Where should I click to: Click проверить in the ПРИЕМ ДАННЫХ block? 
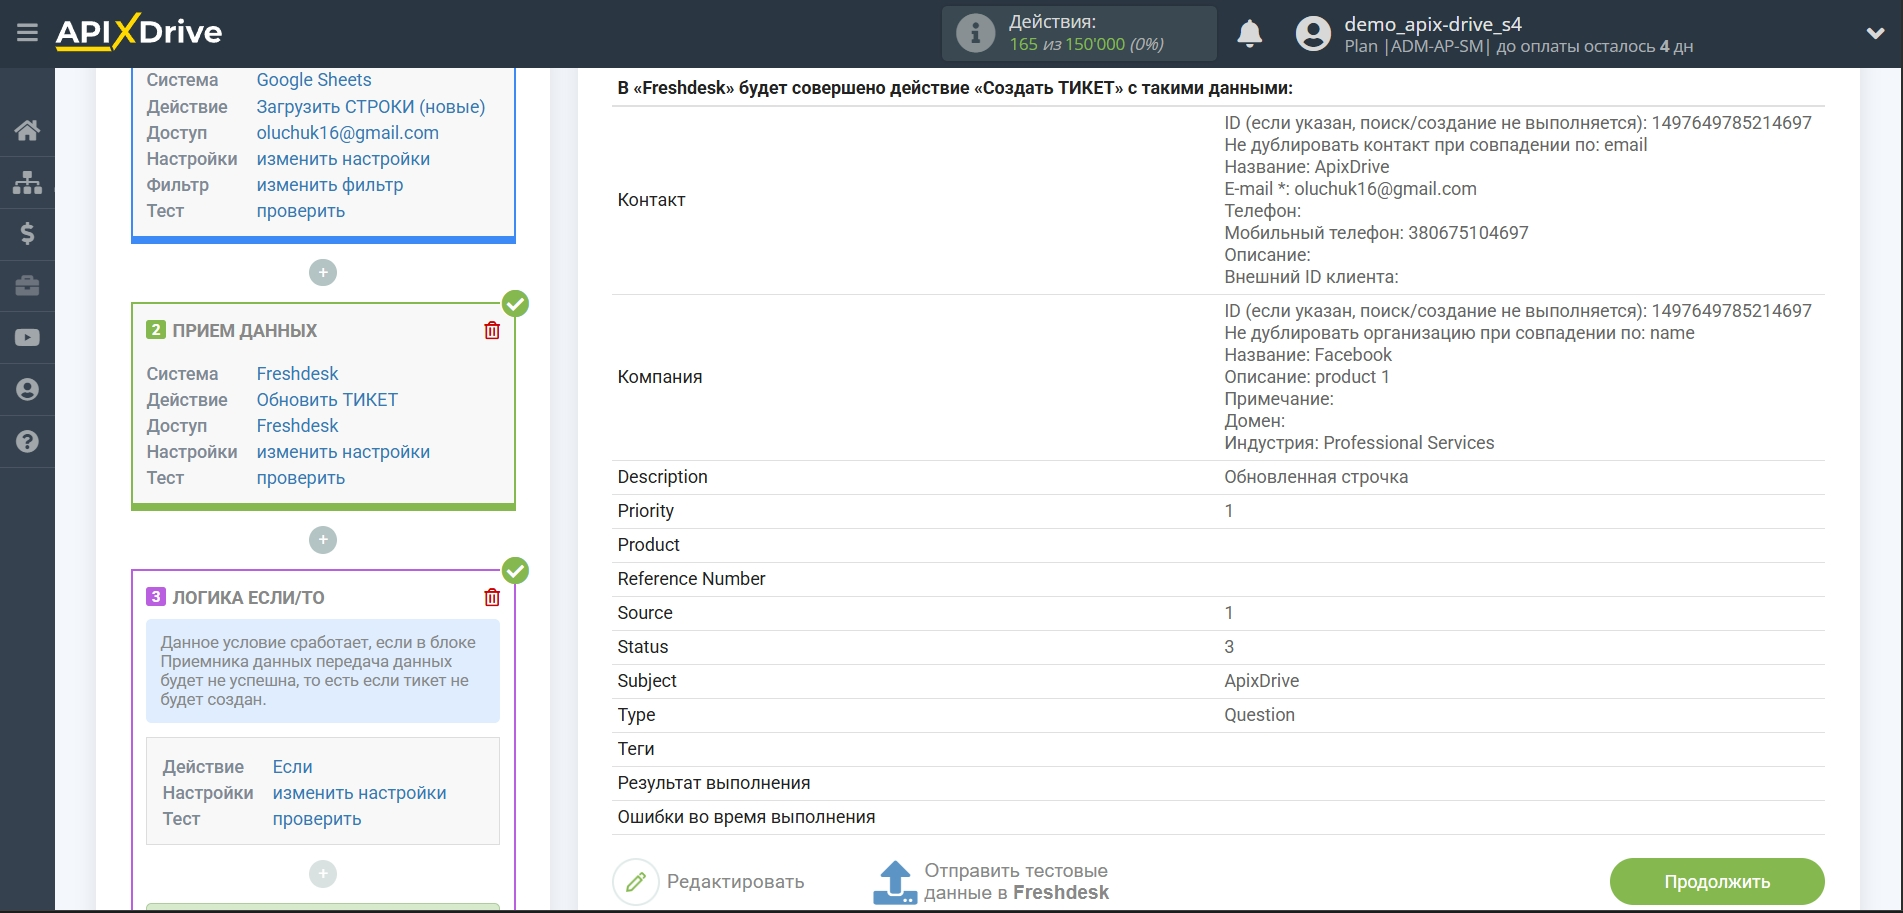301,478
